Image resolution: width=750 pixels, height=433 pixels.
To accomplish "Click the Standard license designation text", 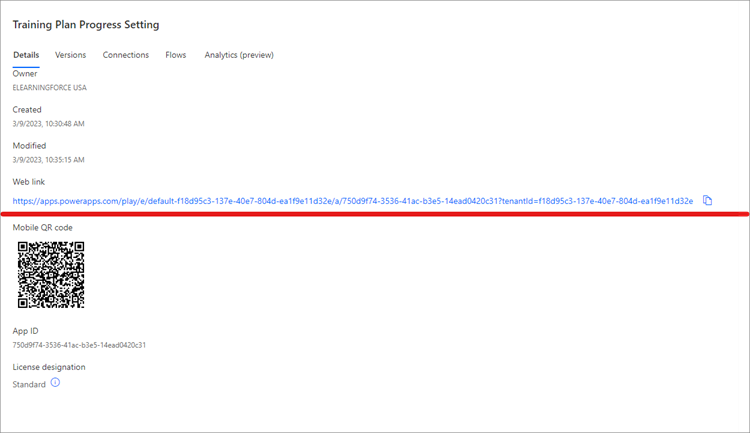I will point(29,384).
